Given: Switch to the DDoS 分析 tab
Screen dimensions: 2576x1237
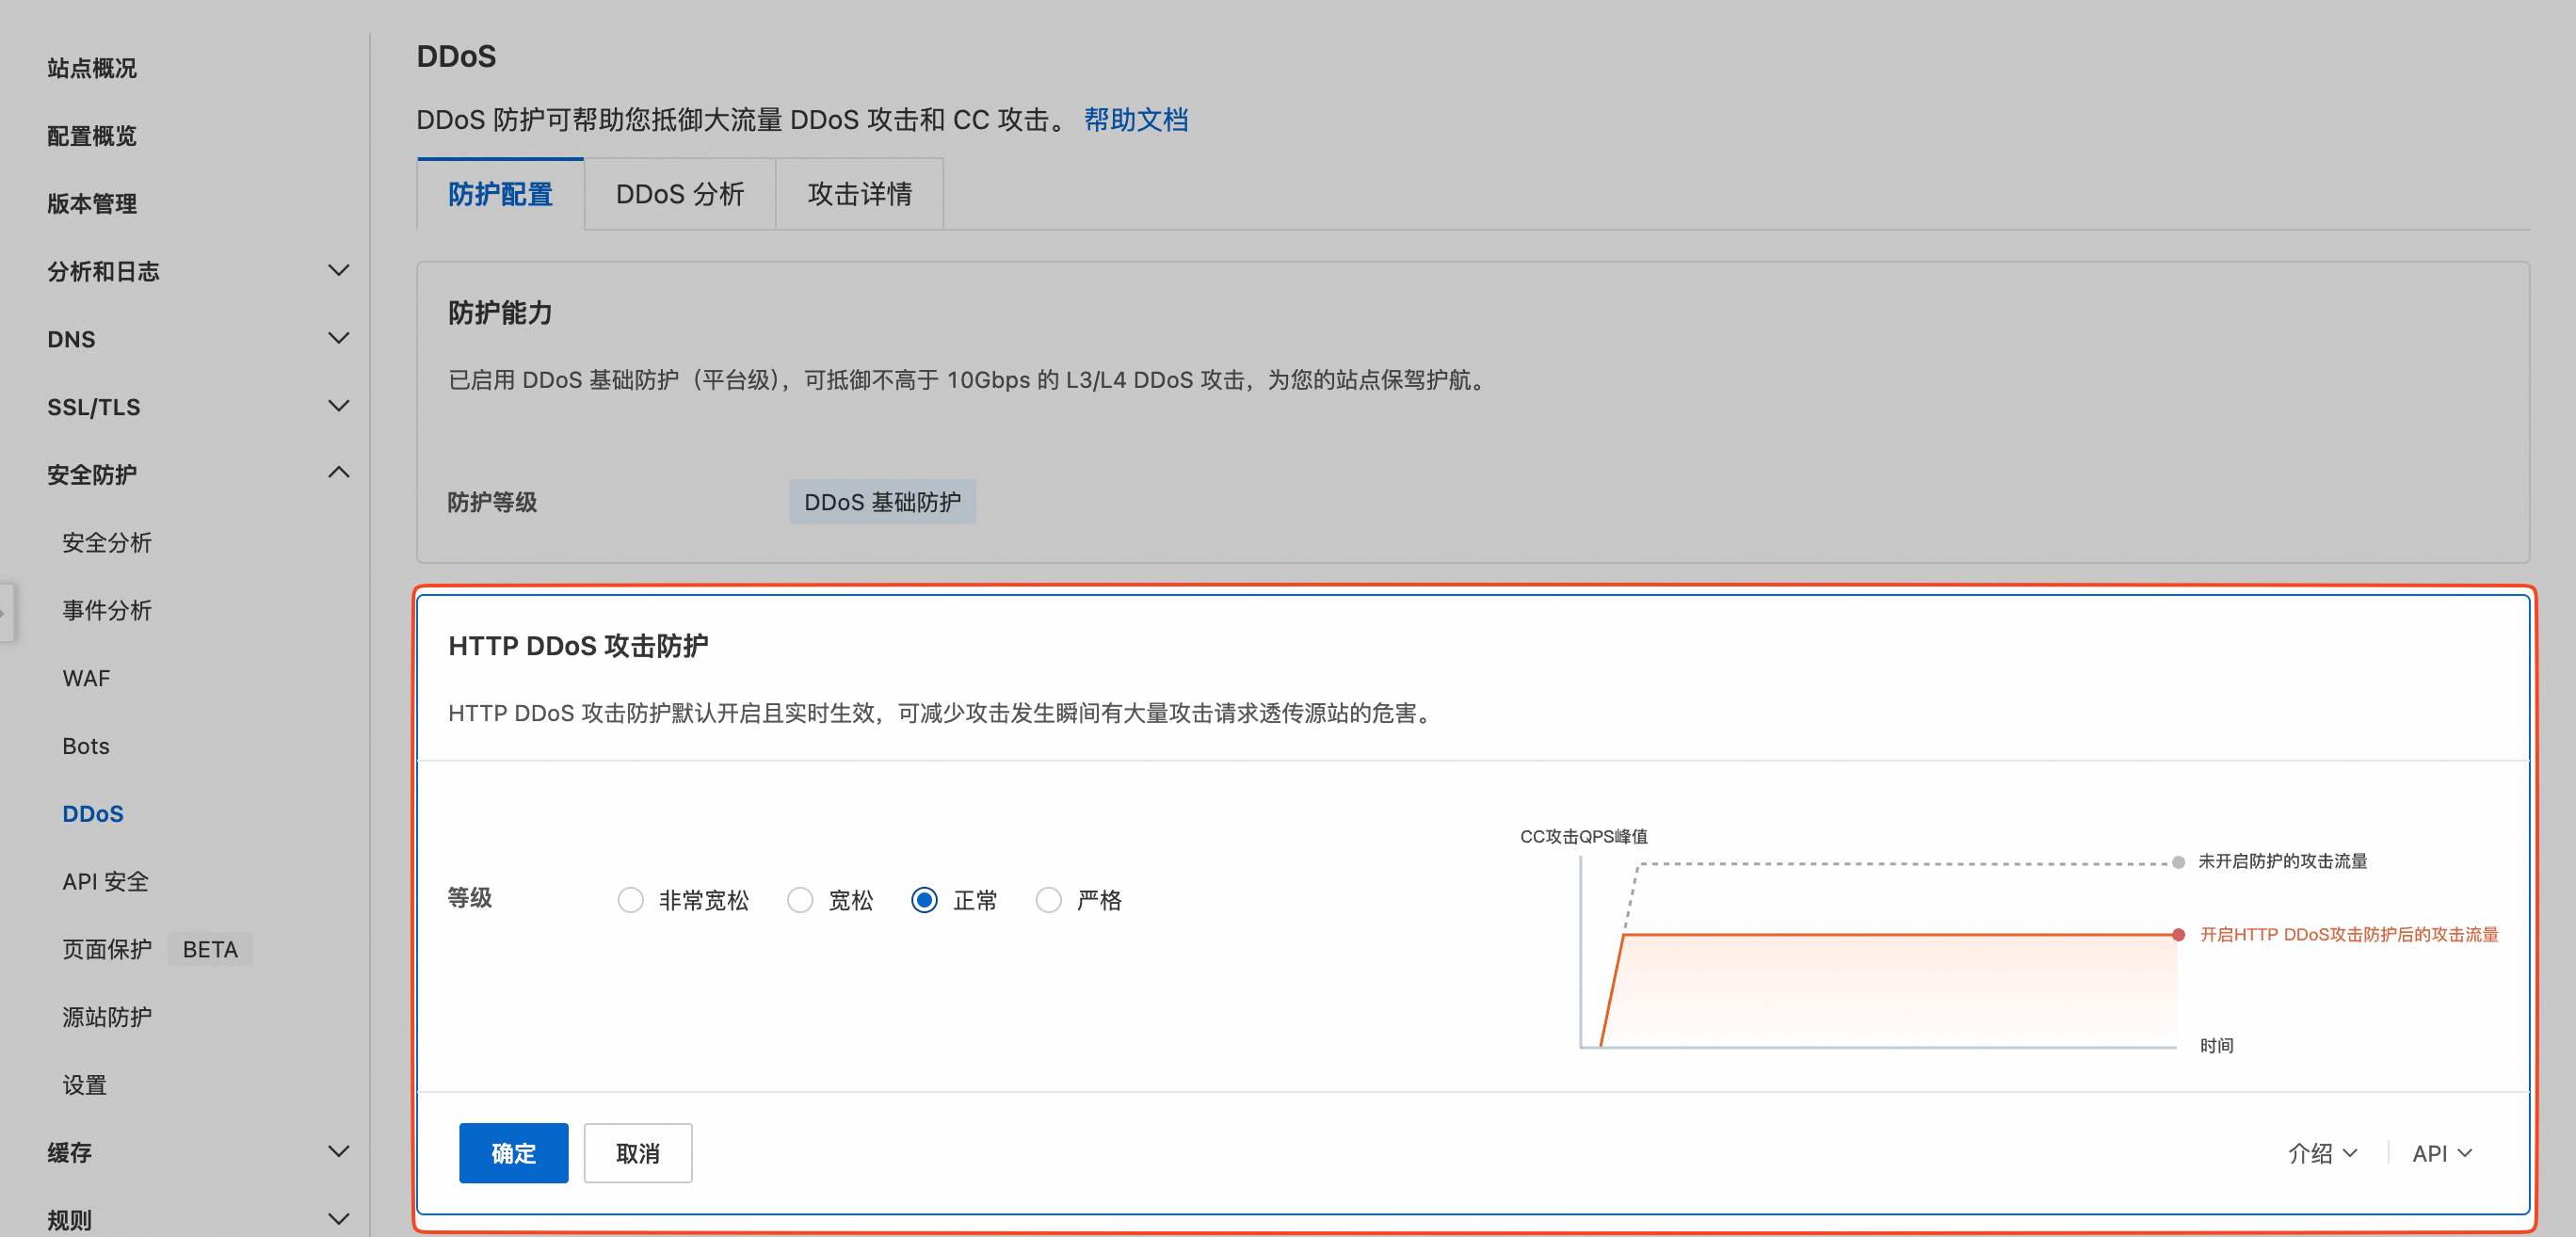Looking at the screenshot, I should pos(679,194).
